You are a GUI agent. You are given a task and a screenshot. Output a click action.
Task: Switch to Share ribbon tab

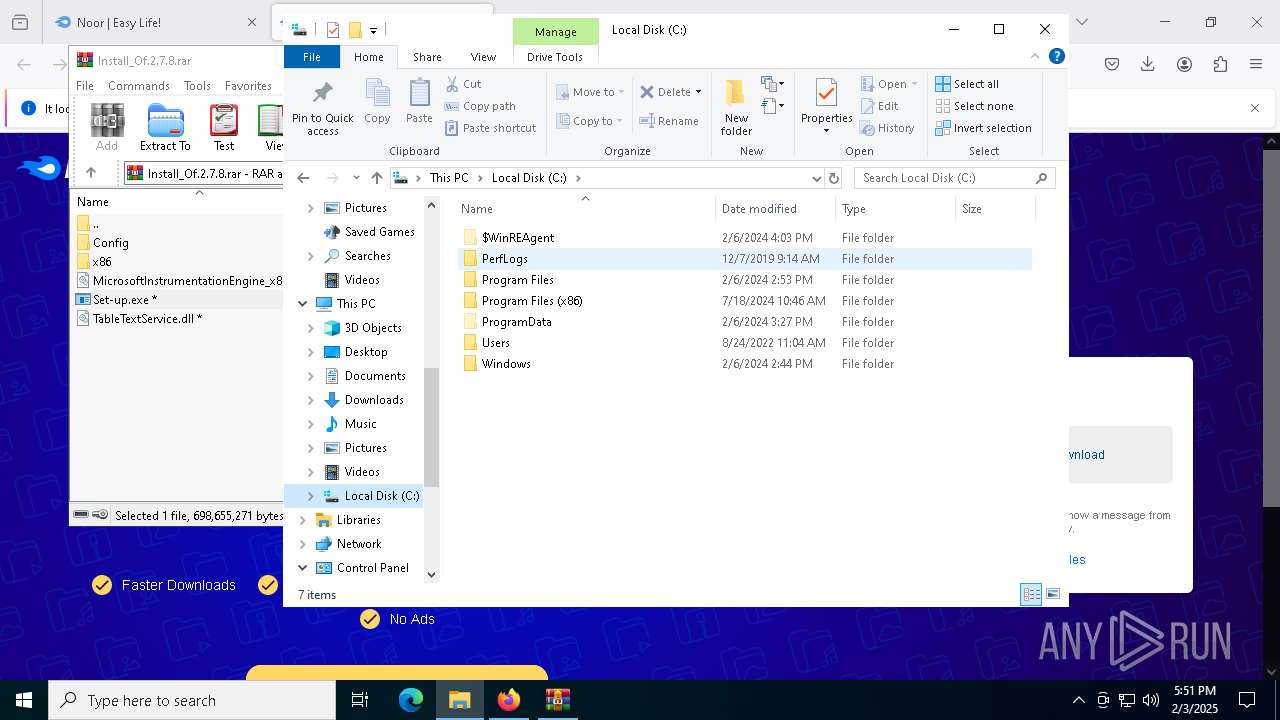427,57
